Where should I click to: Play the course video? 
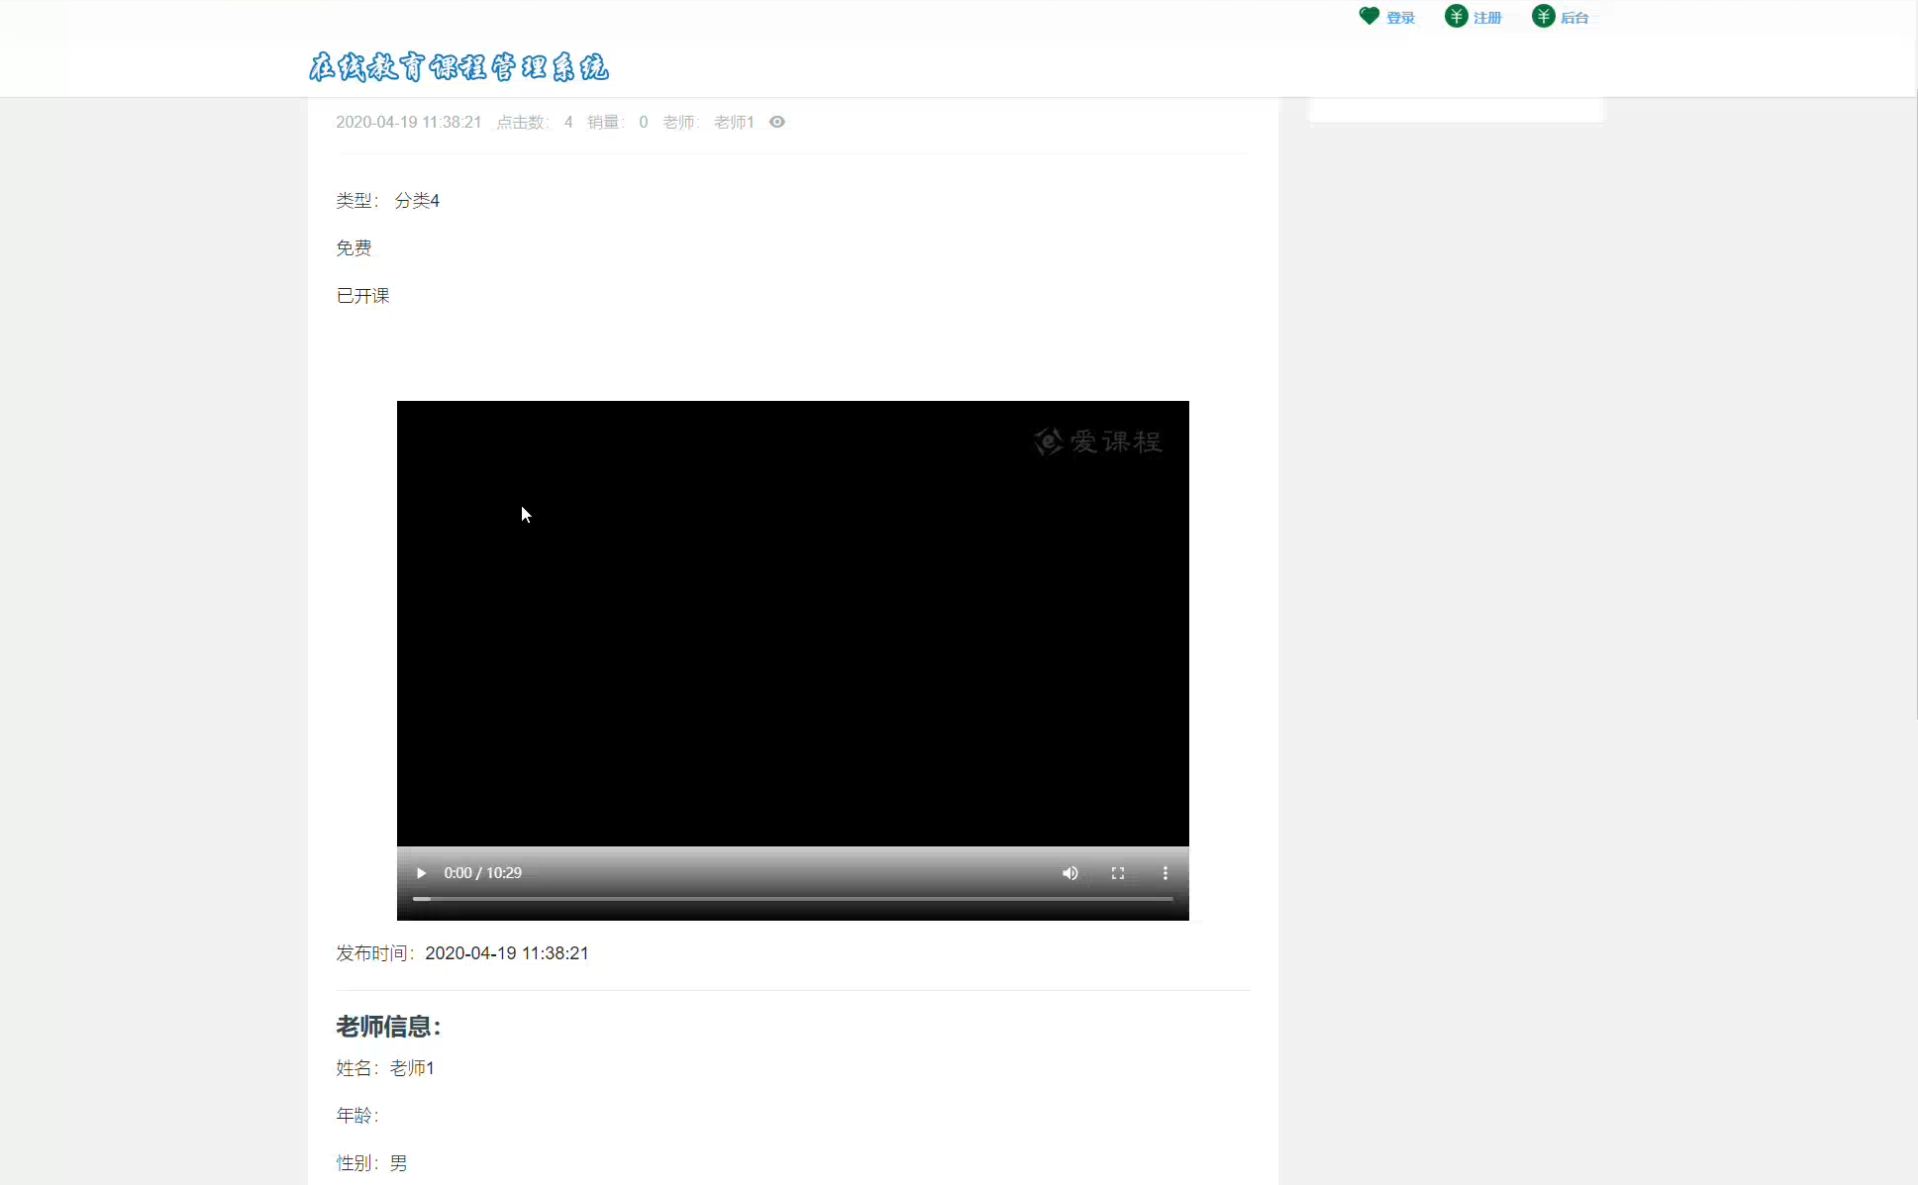pyautogui.click(x=421, y=873)
